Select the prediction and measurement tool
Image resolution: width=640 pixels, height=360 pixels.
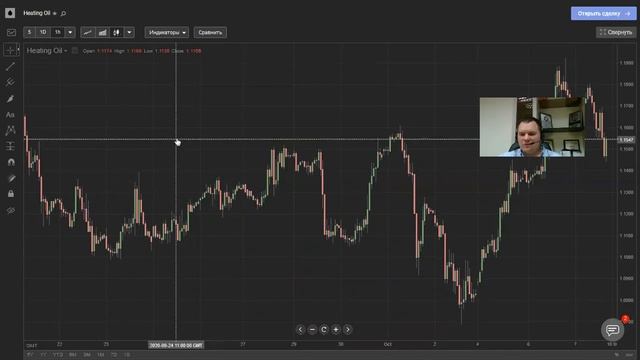pyautogui.click(x=10, y=146)
